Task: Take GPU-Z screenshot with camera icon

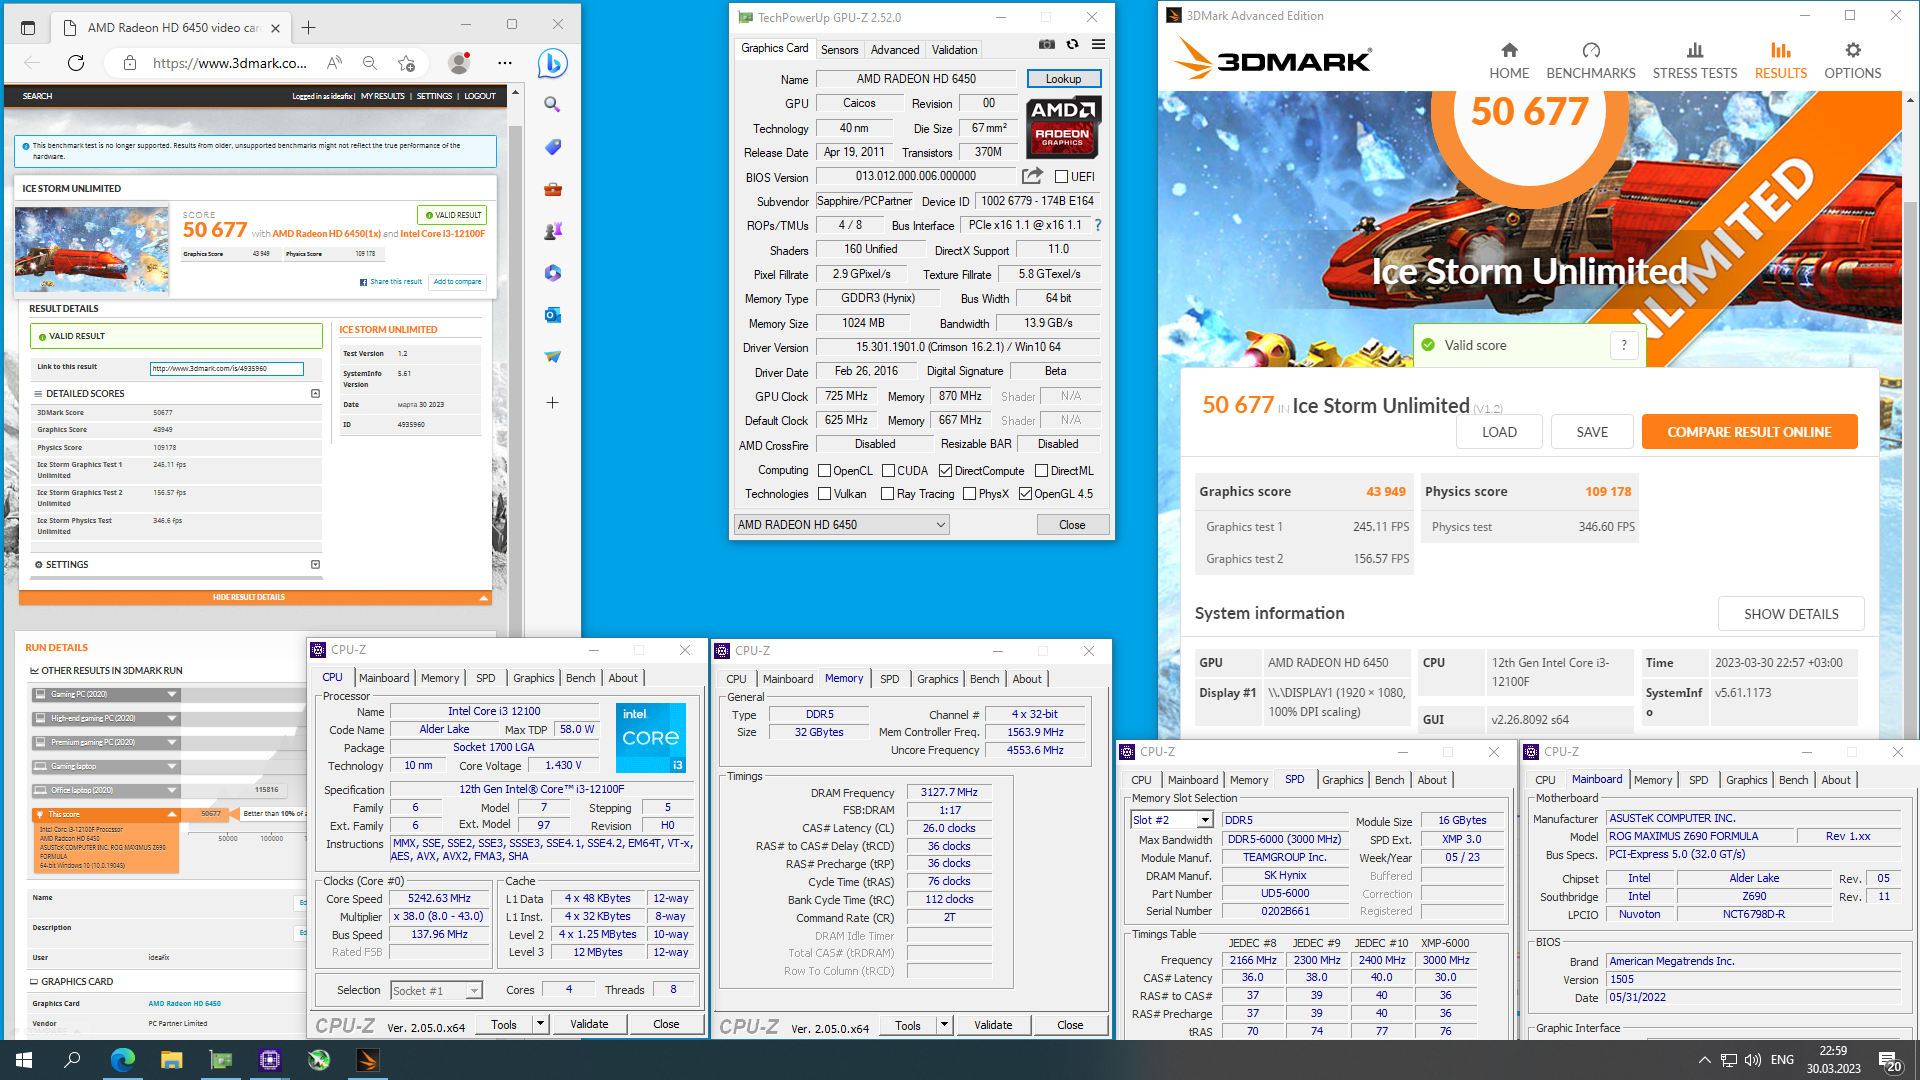Action: pyautogui.click(x=1046, y=44)
